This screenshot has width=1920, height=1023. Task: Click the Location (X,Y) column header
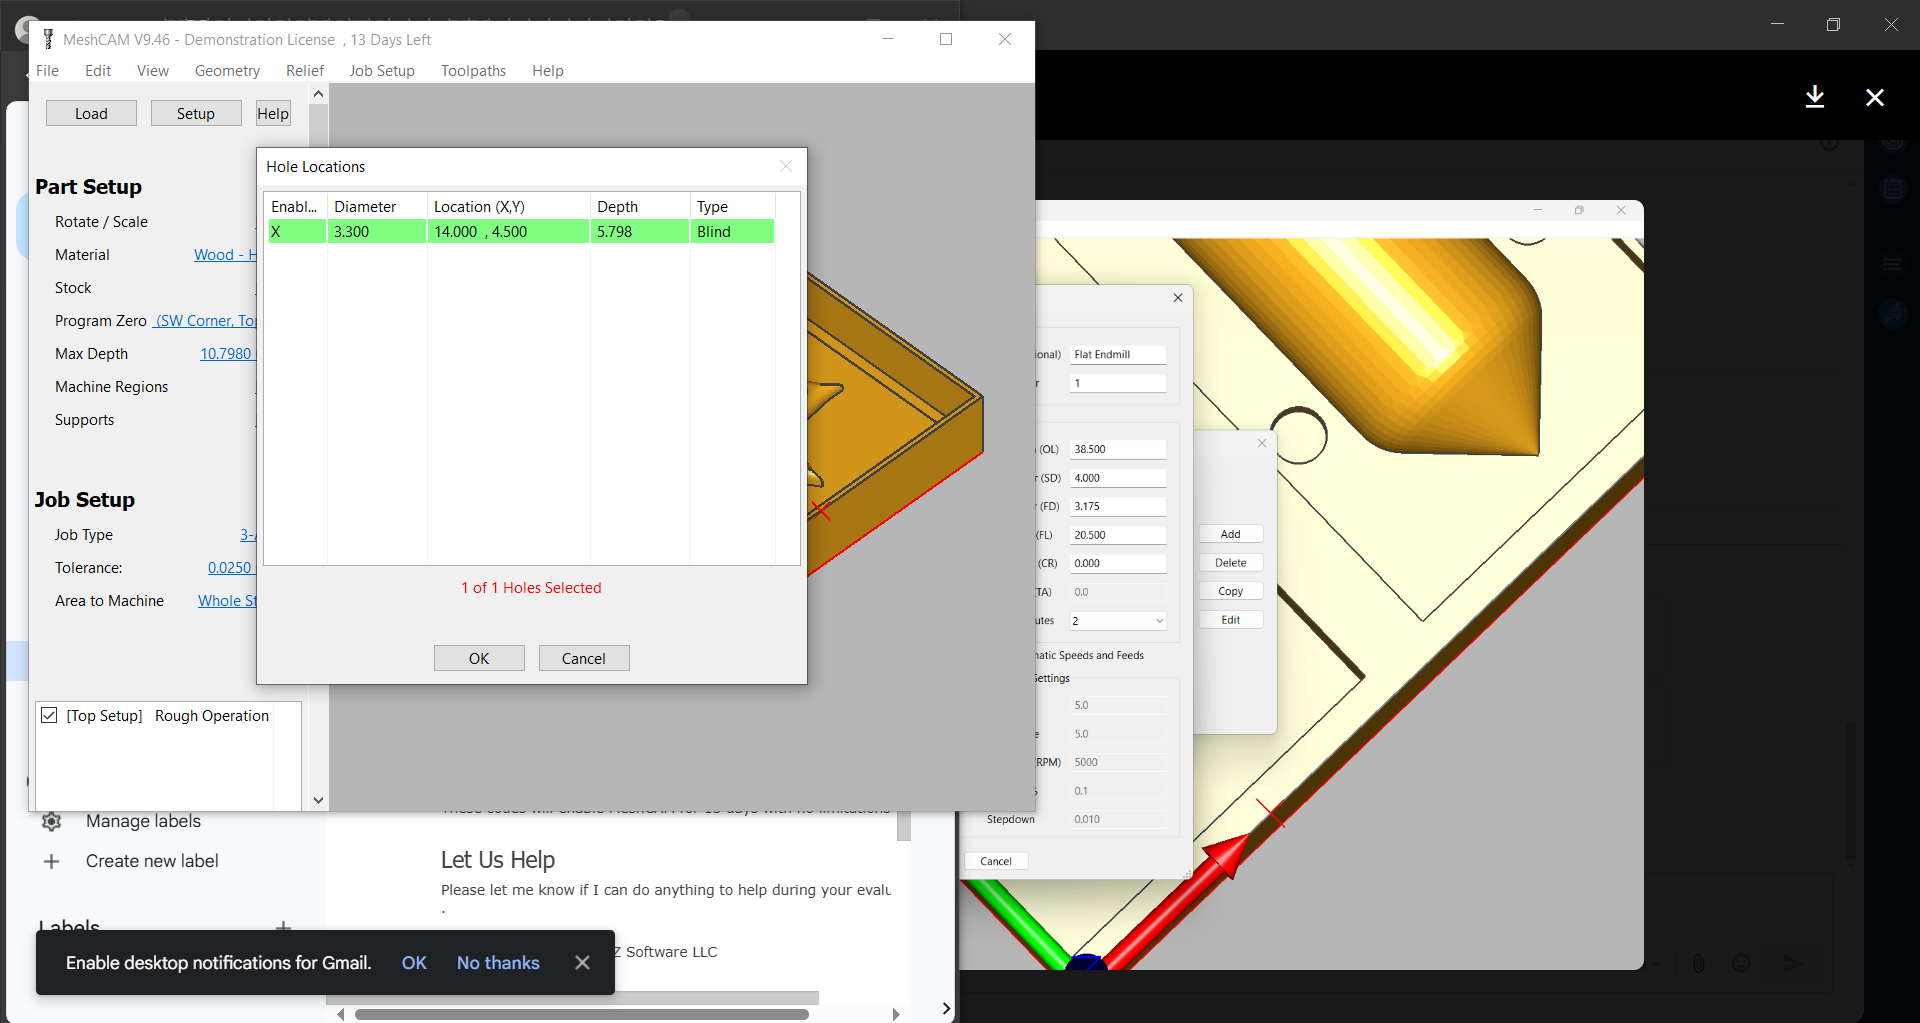tap(509, 206)
